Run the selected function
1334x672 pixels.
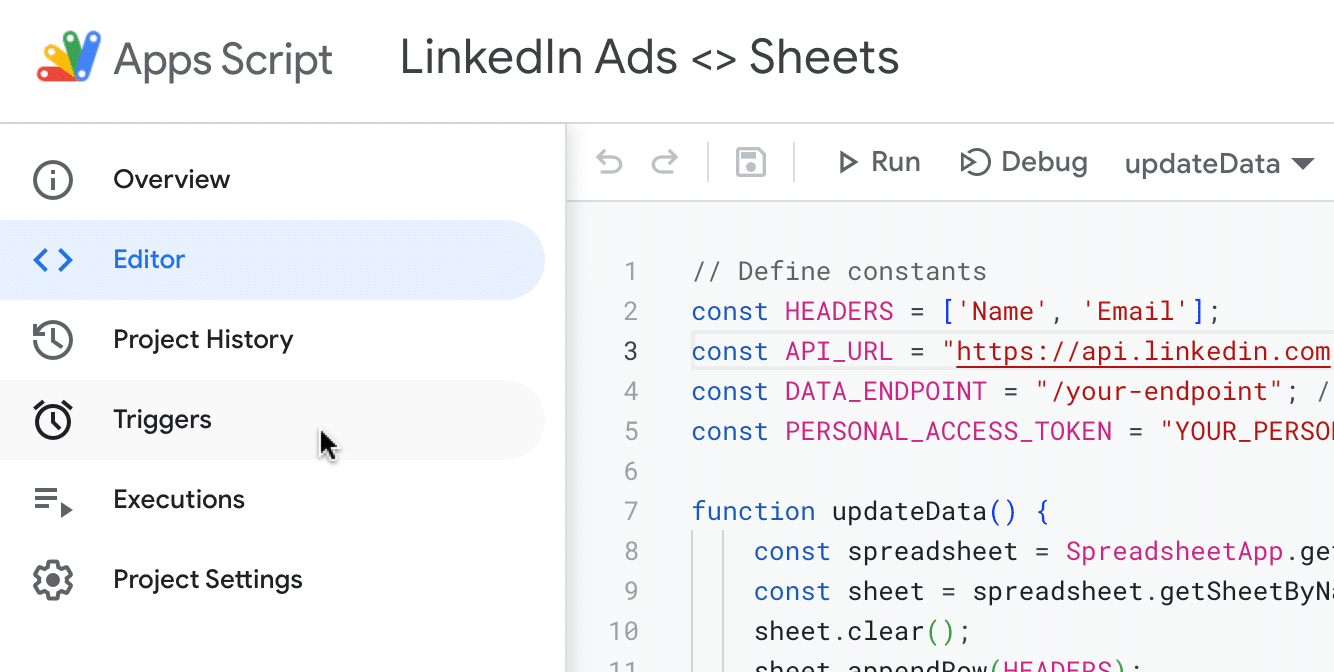(x=878, y=162)
